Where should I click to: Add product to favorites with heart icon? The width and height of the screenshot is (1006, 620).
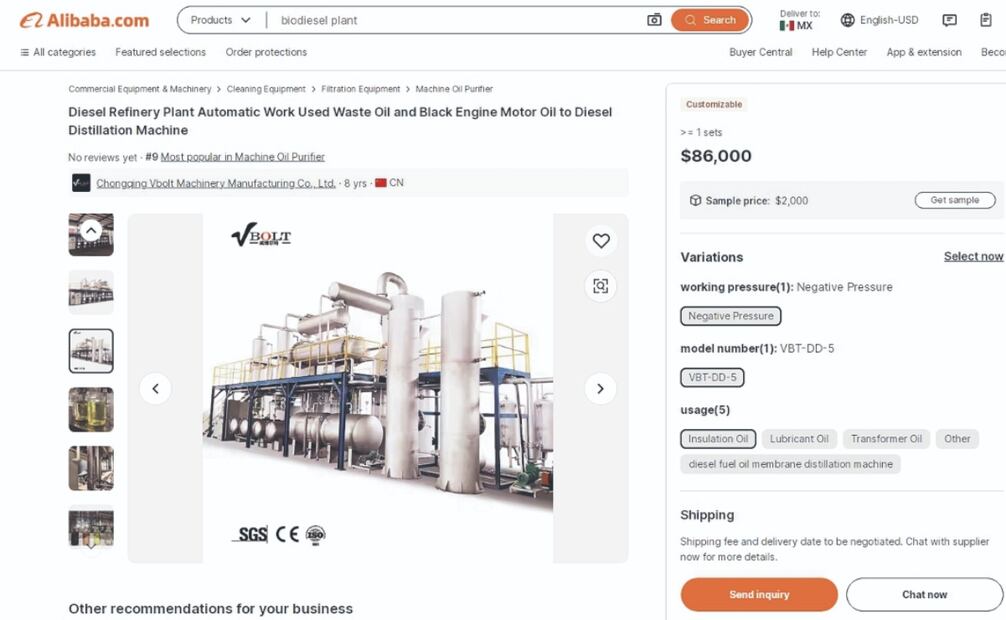click(600, 241)
